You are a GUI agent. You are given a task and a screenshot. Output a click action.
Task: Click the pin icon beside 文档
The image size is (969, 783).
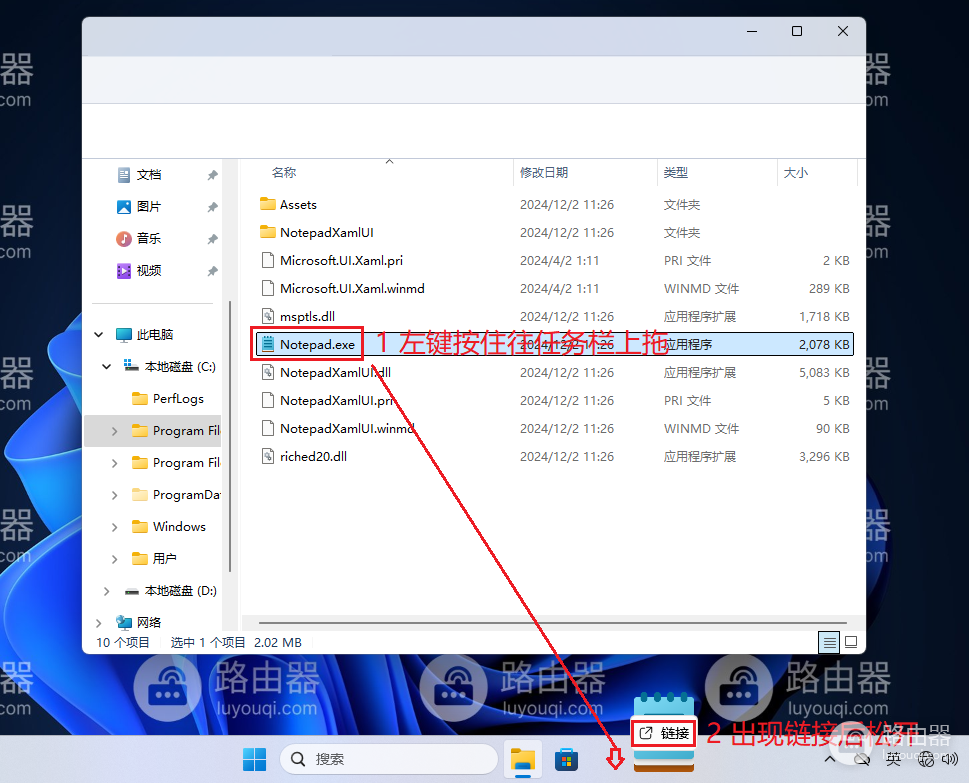pyautogui.click(x=213, y=175)
